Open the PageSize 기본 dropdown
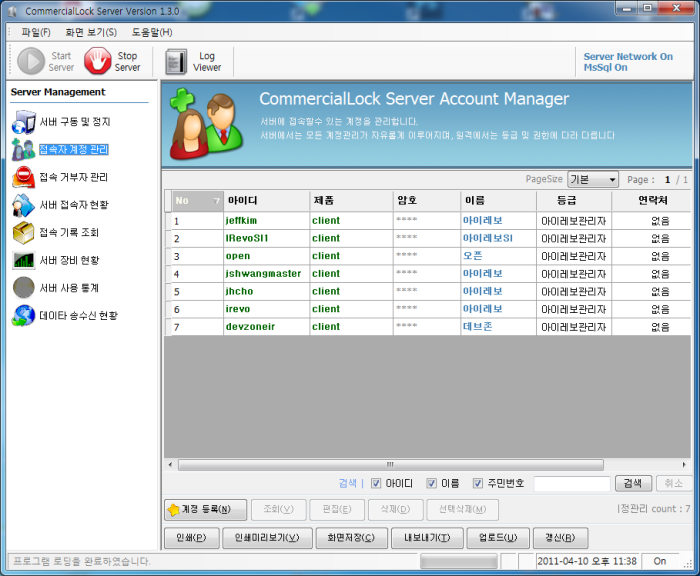This screenshot has width=700, height=576. tap(593, 179)
